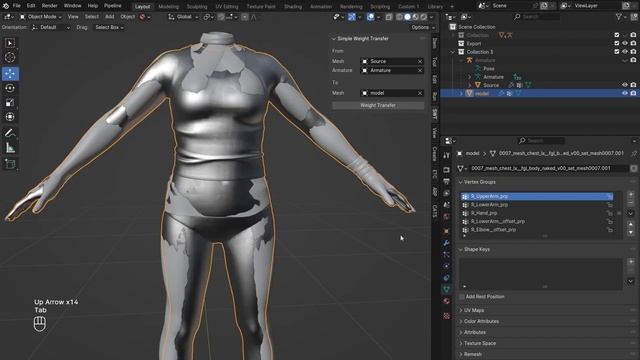Open the Texture properties tab
Screen dimensions: 640x360
point(446,316)
